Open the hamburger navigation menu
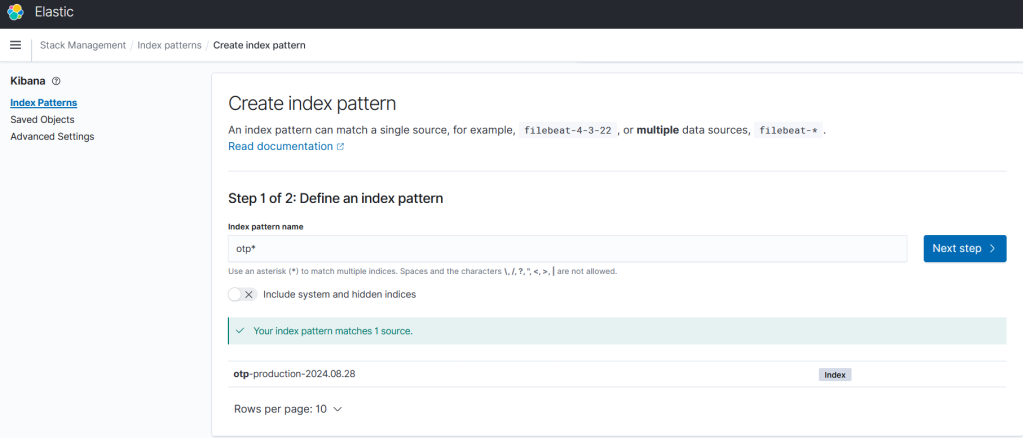The height and width of the screenshot is (438, 1023). click(x=15, y=45)
